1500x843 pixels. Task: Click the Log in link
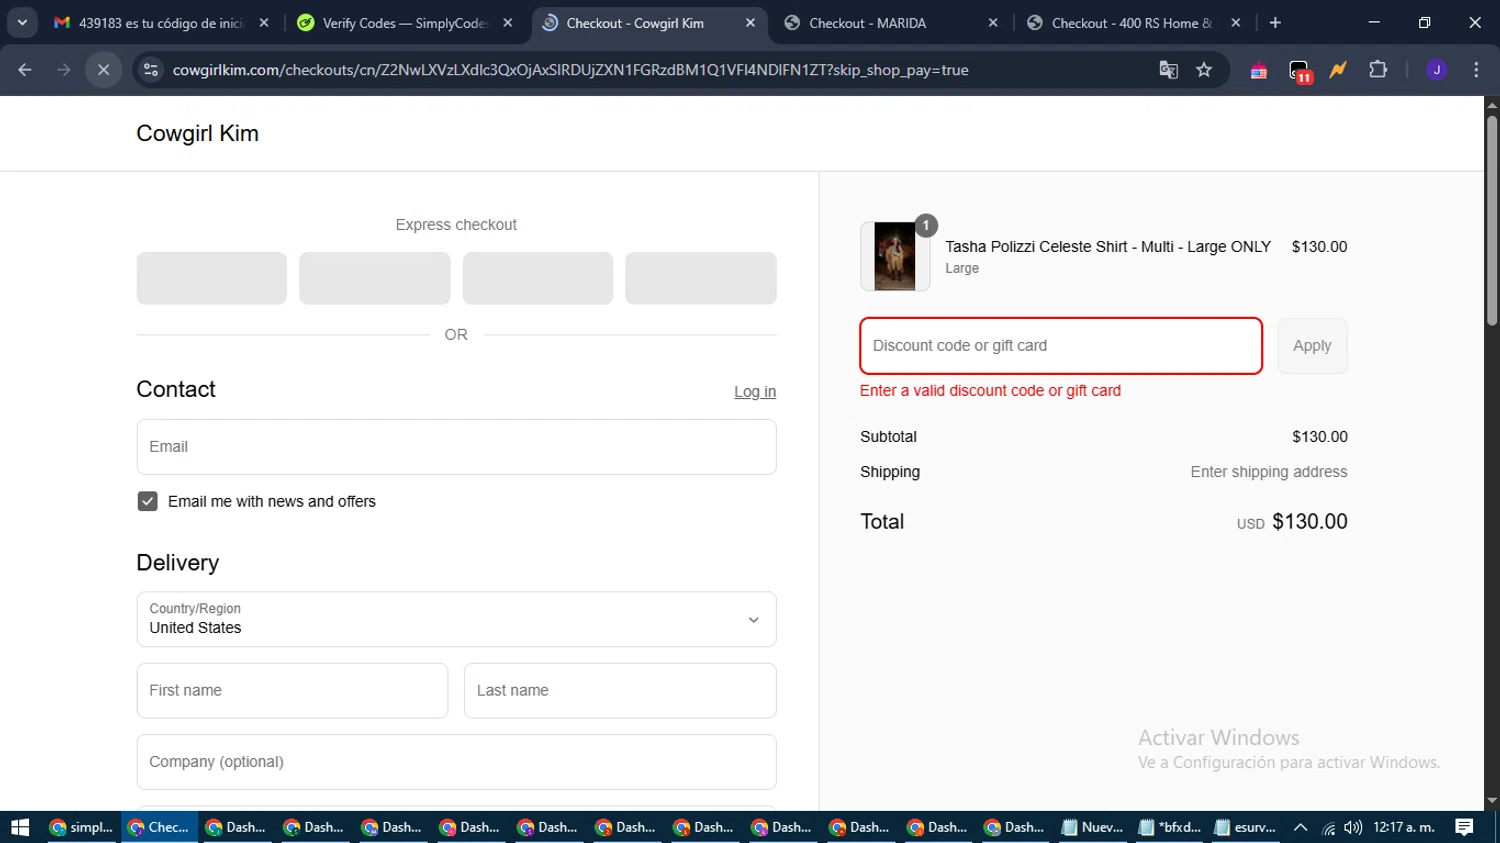[x=755, y=392]
